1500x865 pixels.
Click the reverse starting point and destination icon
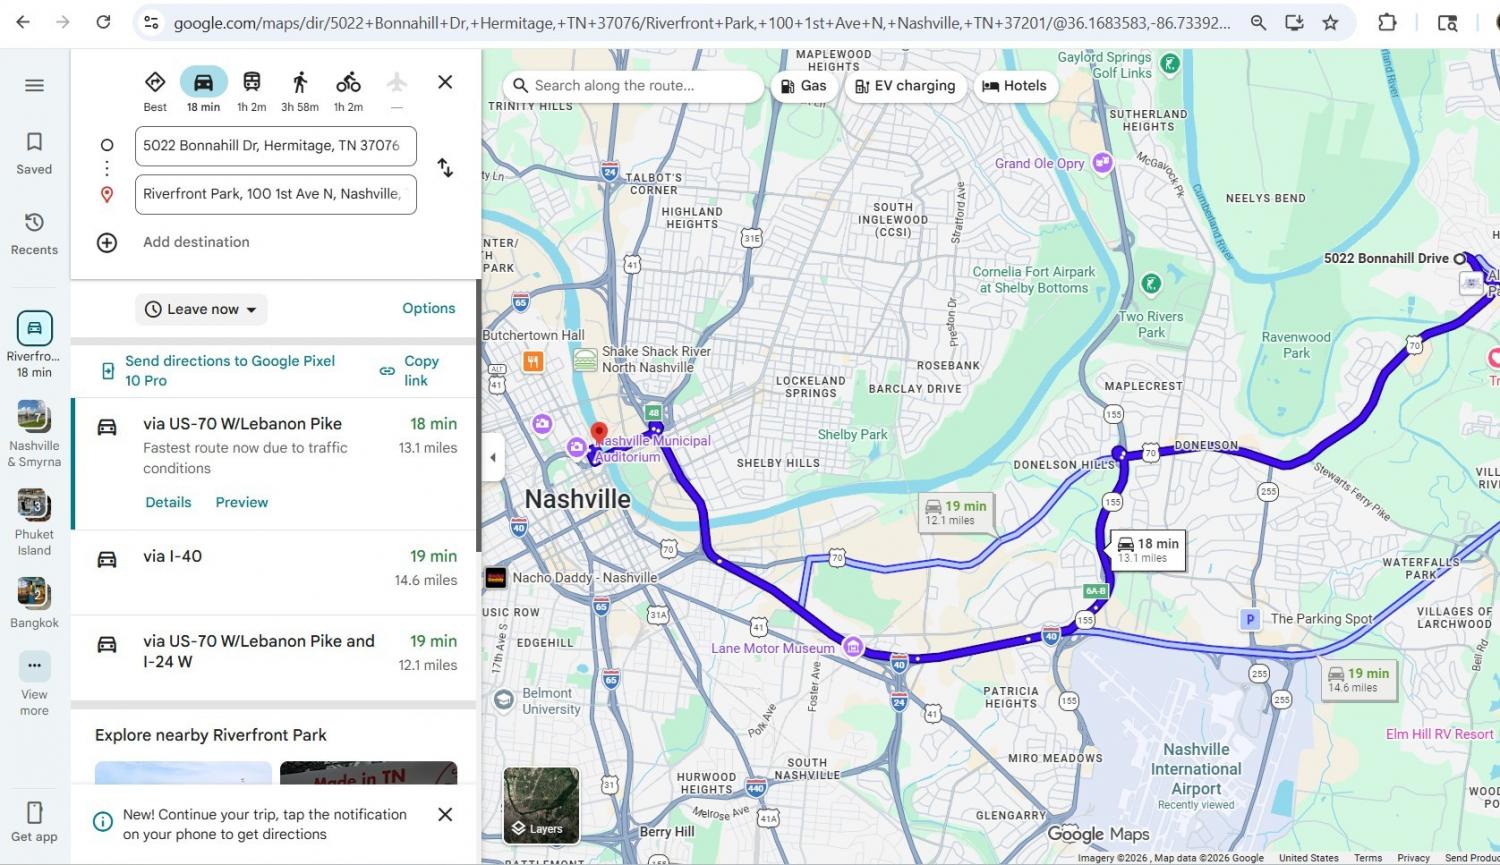click(445, 169)
